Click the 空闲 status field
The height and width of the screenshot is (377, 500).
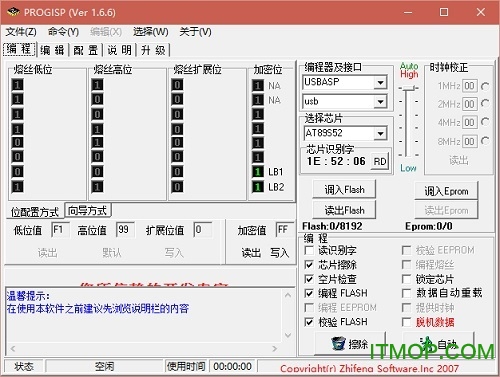pyautogui.click(x=104, y=366)
